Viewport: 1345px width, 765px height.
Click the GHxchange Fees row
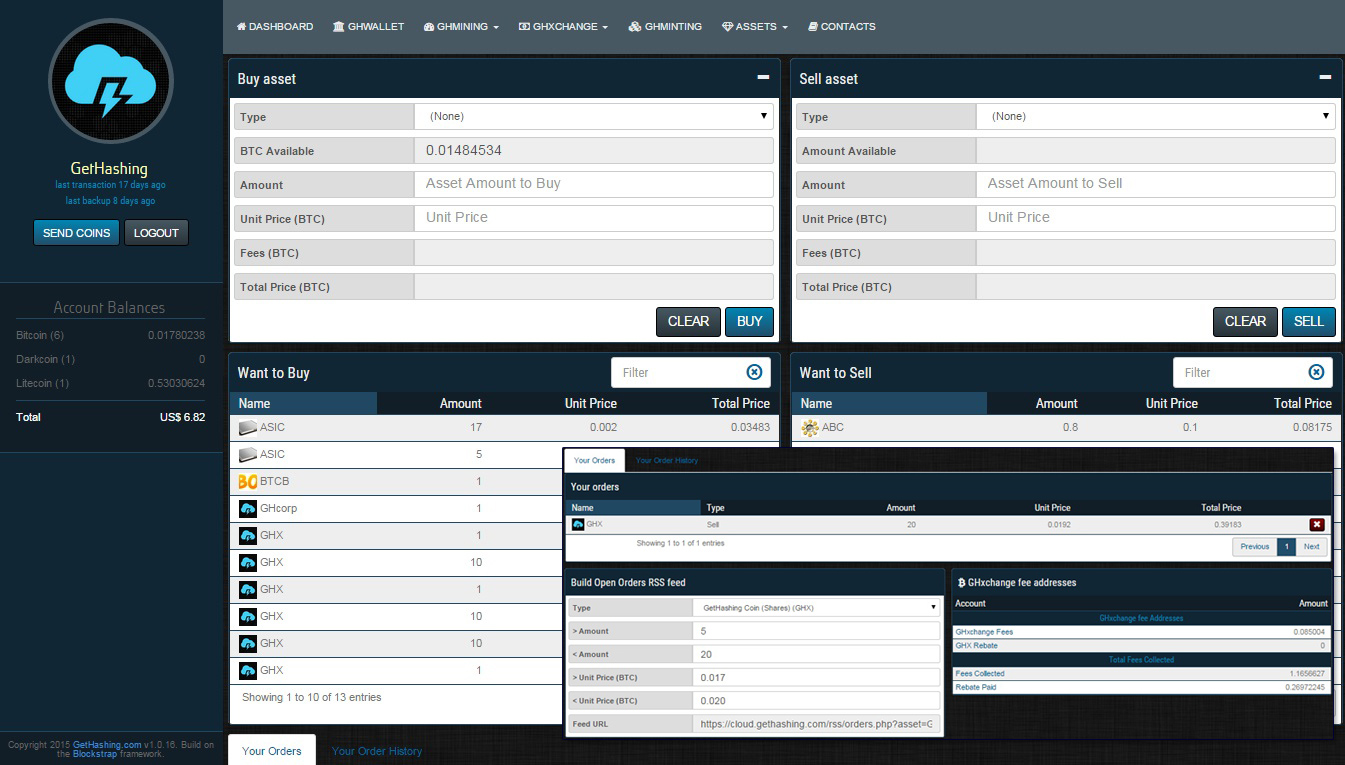click(1141, 632)
